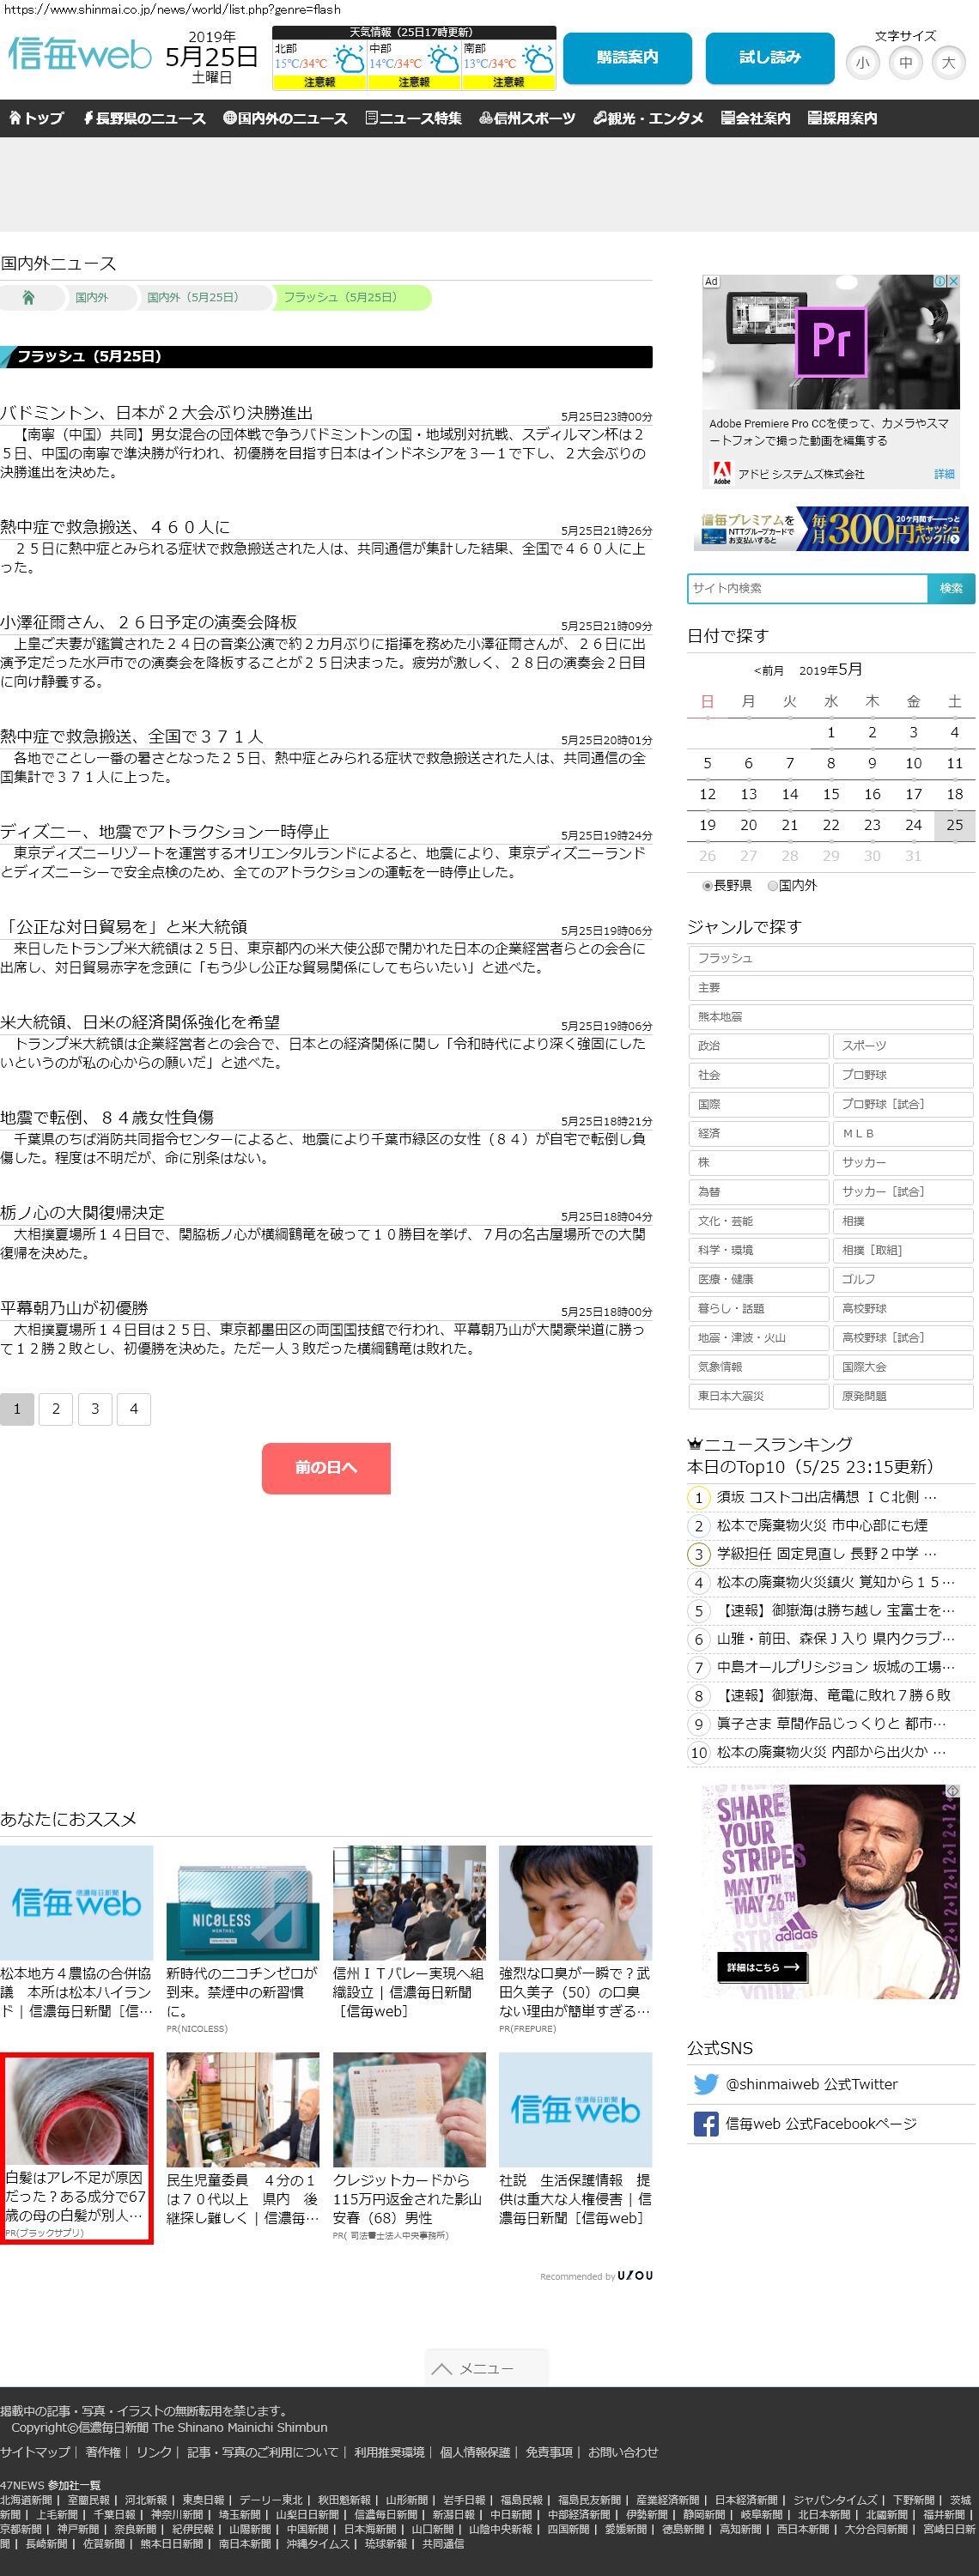Select calendar date 24
Viewport: 979px width, 2576px height.
click(x=913, y=825)
